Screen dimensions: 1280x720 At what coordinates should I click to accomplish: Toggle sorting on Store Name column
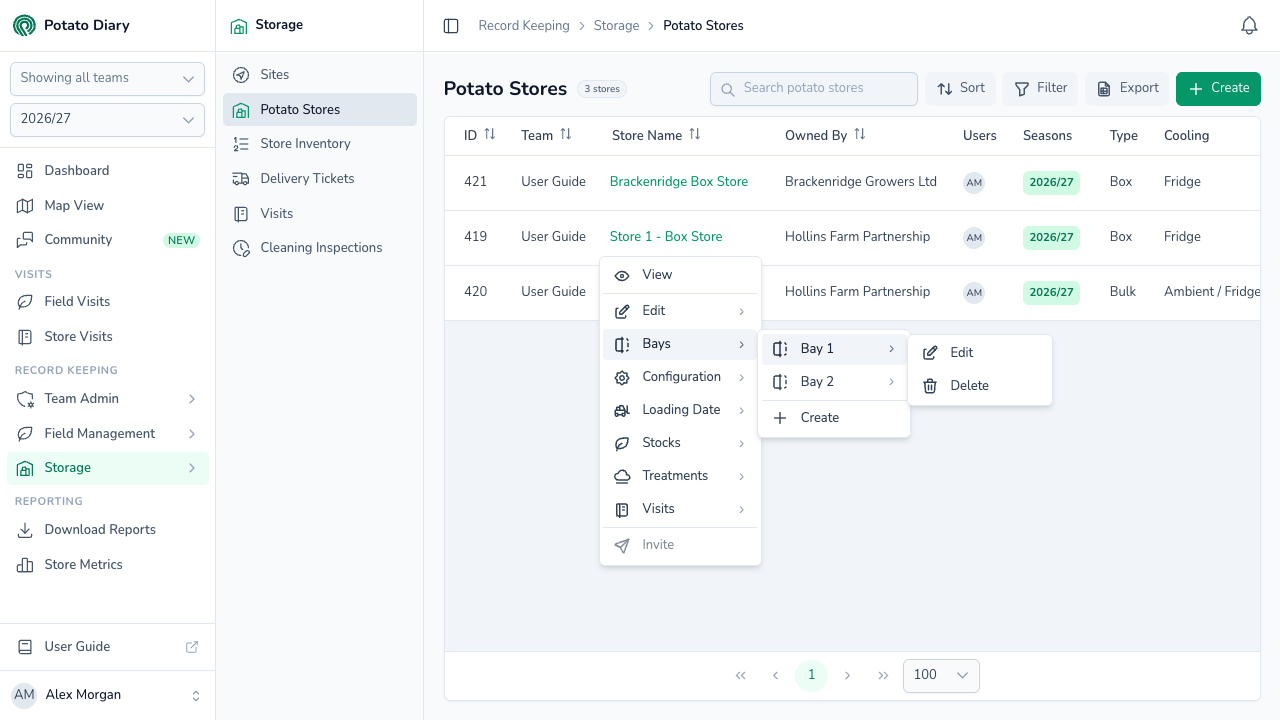point(695,134)
